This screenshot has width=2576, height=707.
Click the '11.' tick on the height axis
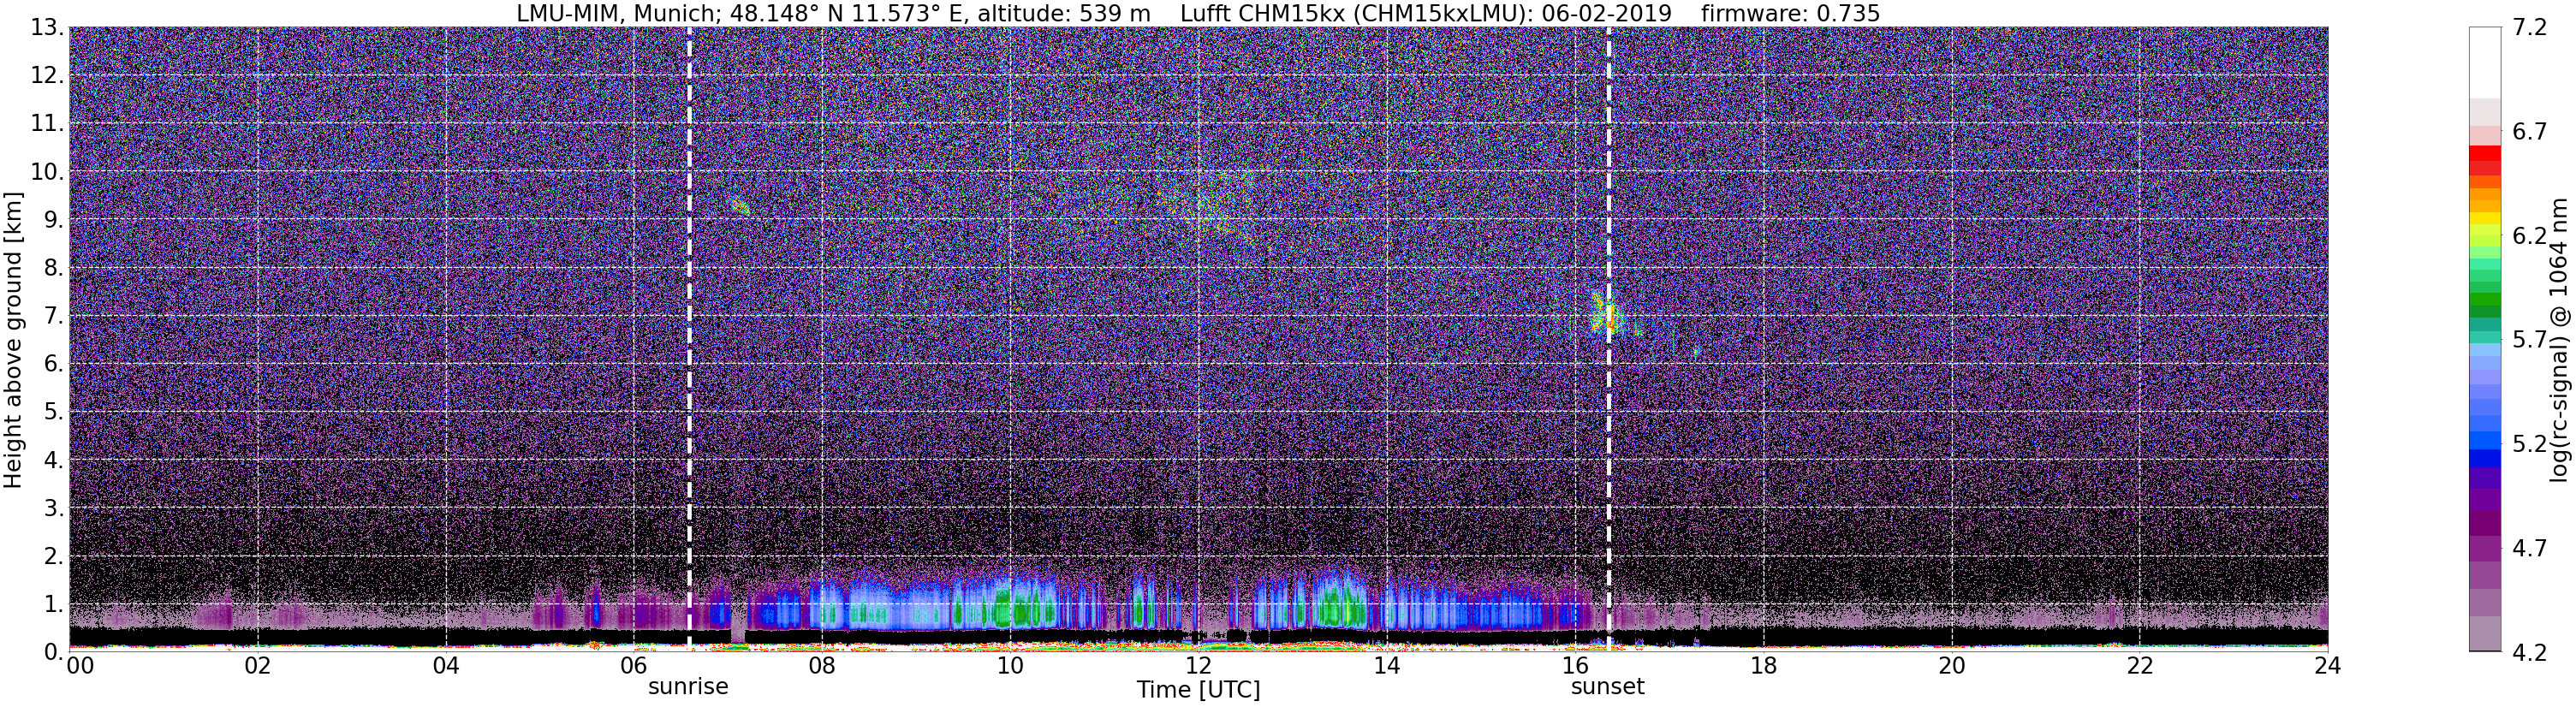tap(47, 124)
